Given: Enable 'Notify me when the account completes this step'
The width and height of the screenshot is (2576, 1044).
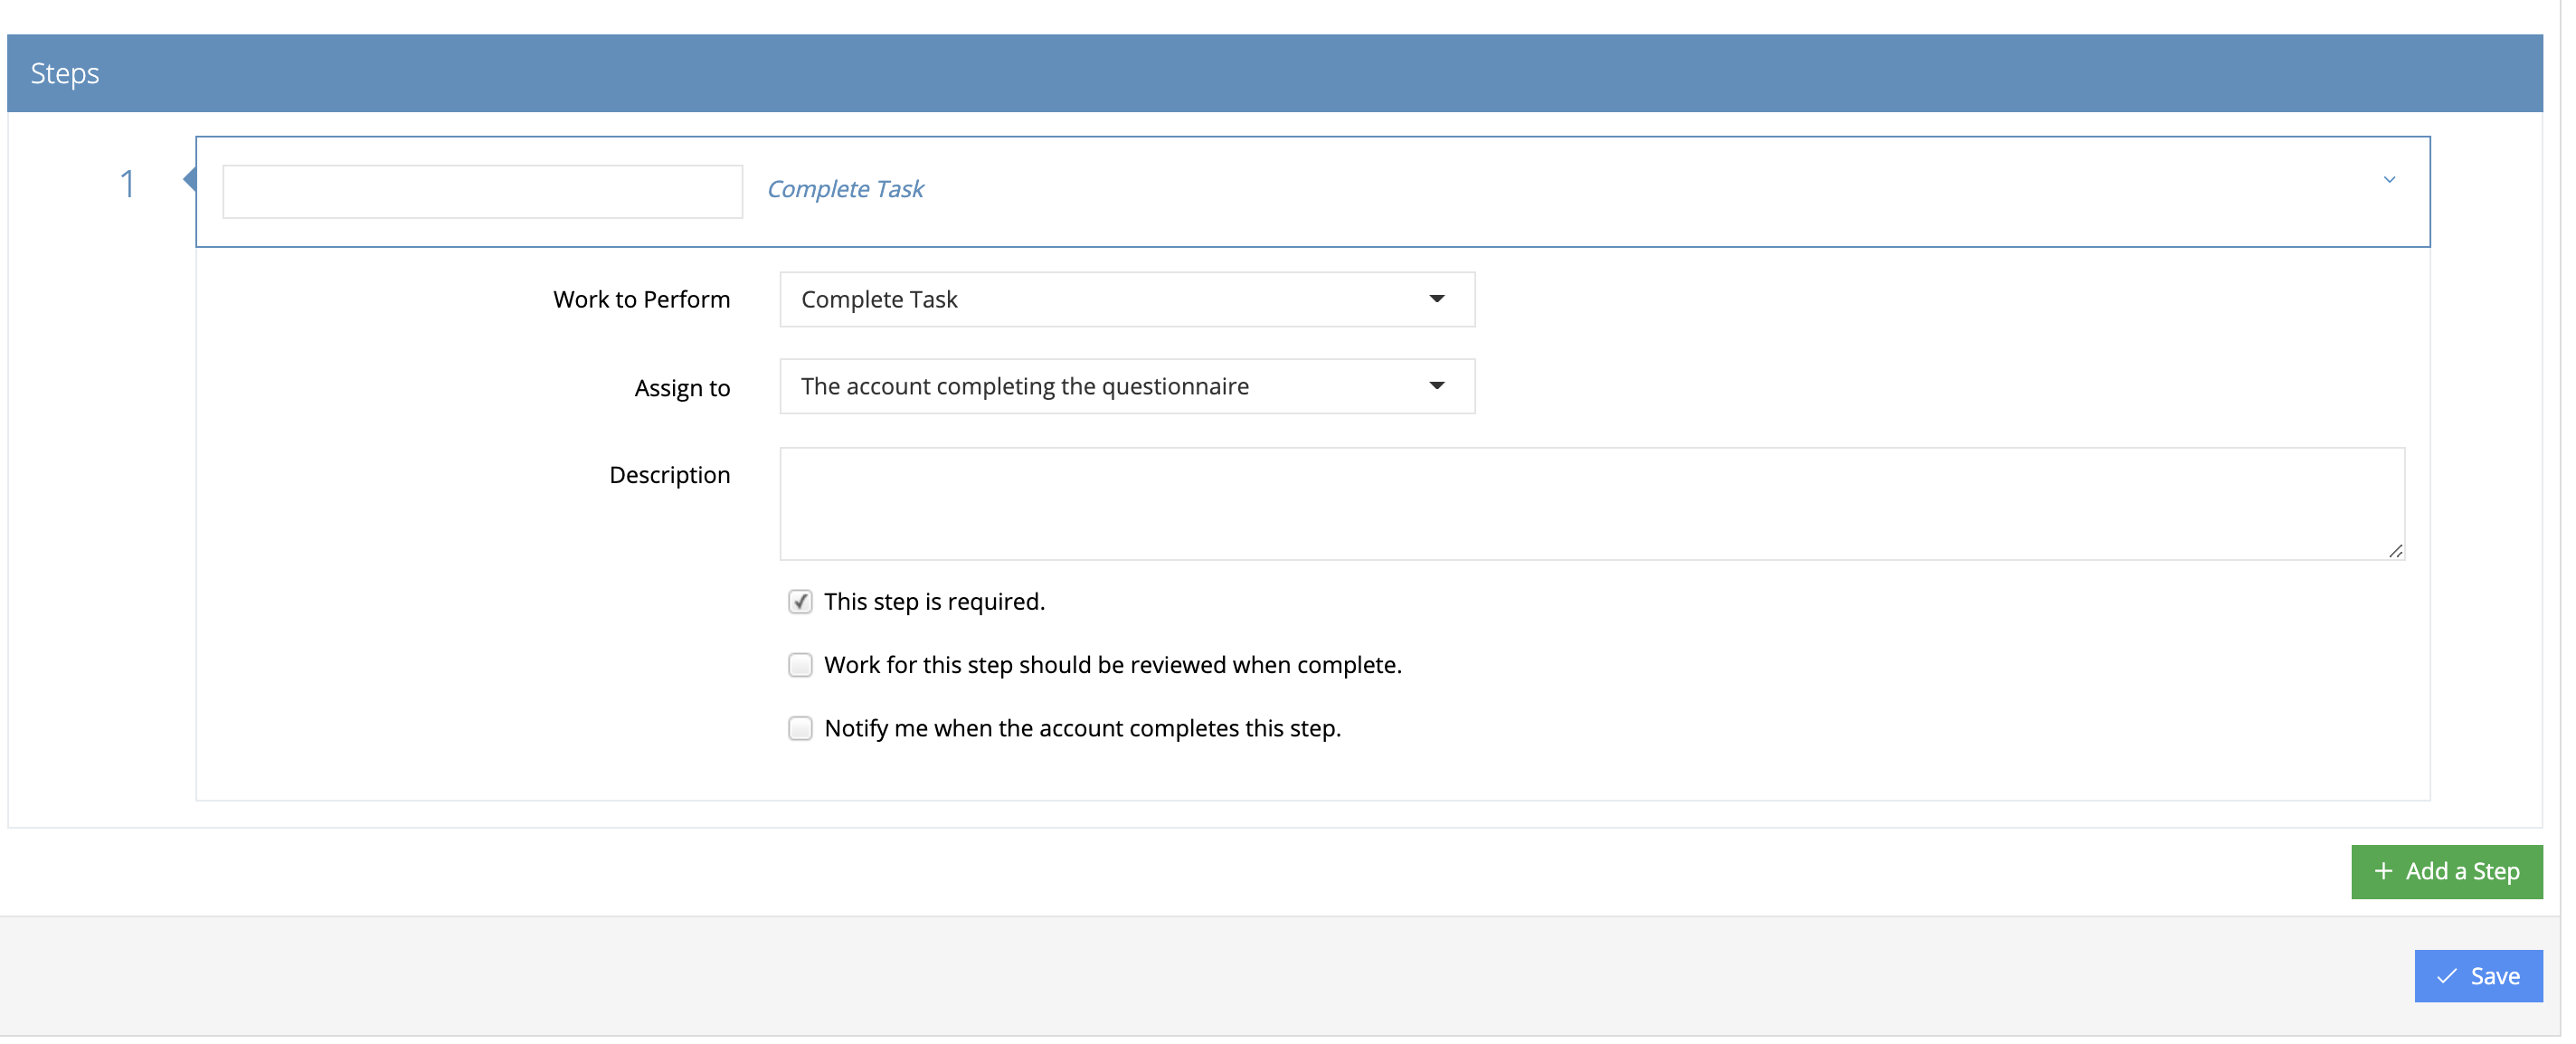Looking at the screenshot, I should [x=800, y=729].
